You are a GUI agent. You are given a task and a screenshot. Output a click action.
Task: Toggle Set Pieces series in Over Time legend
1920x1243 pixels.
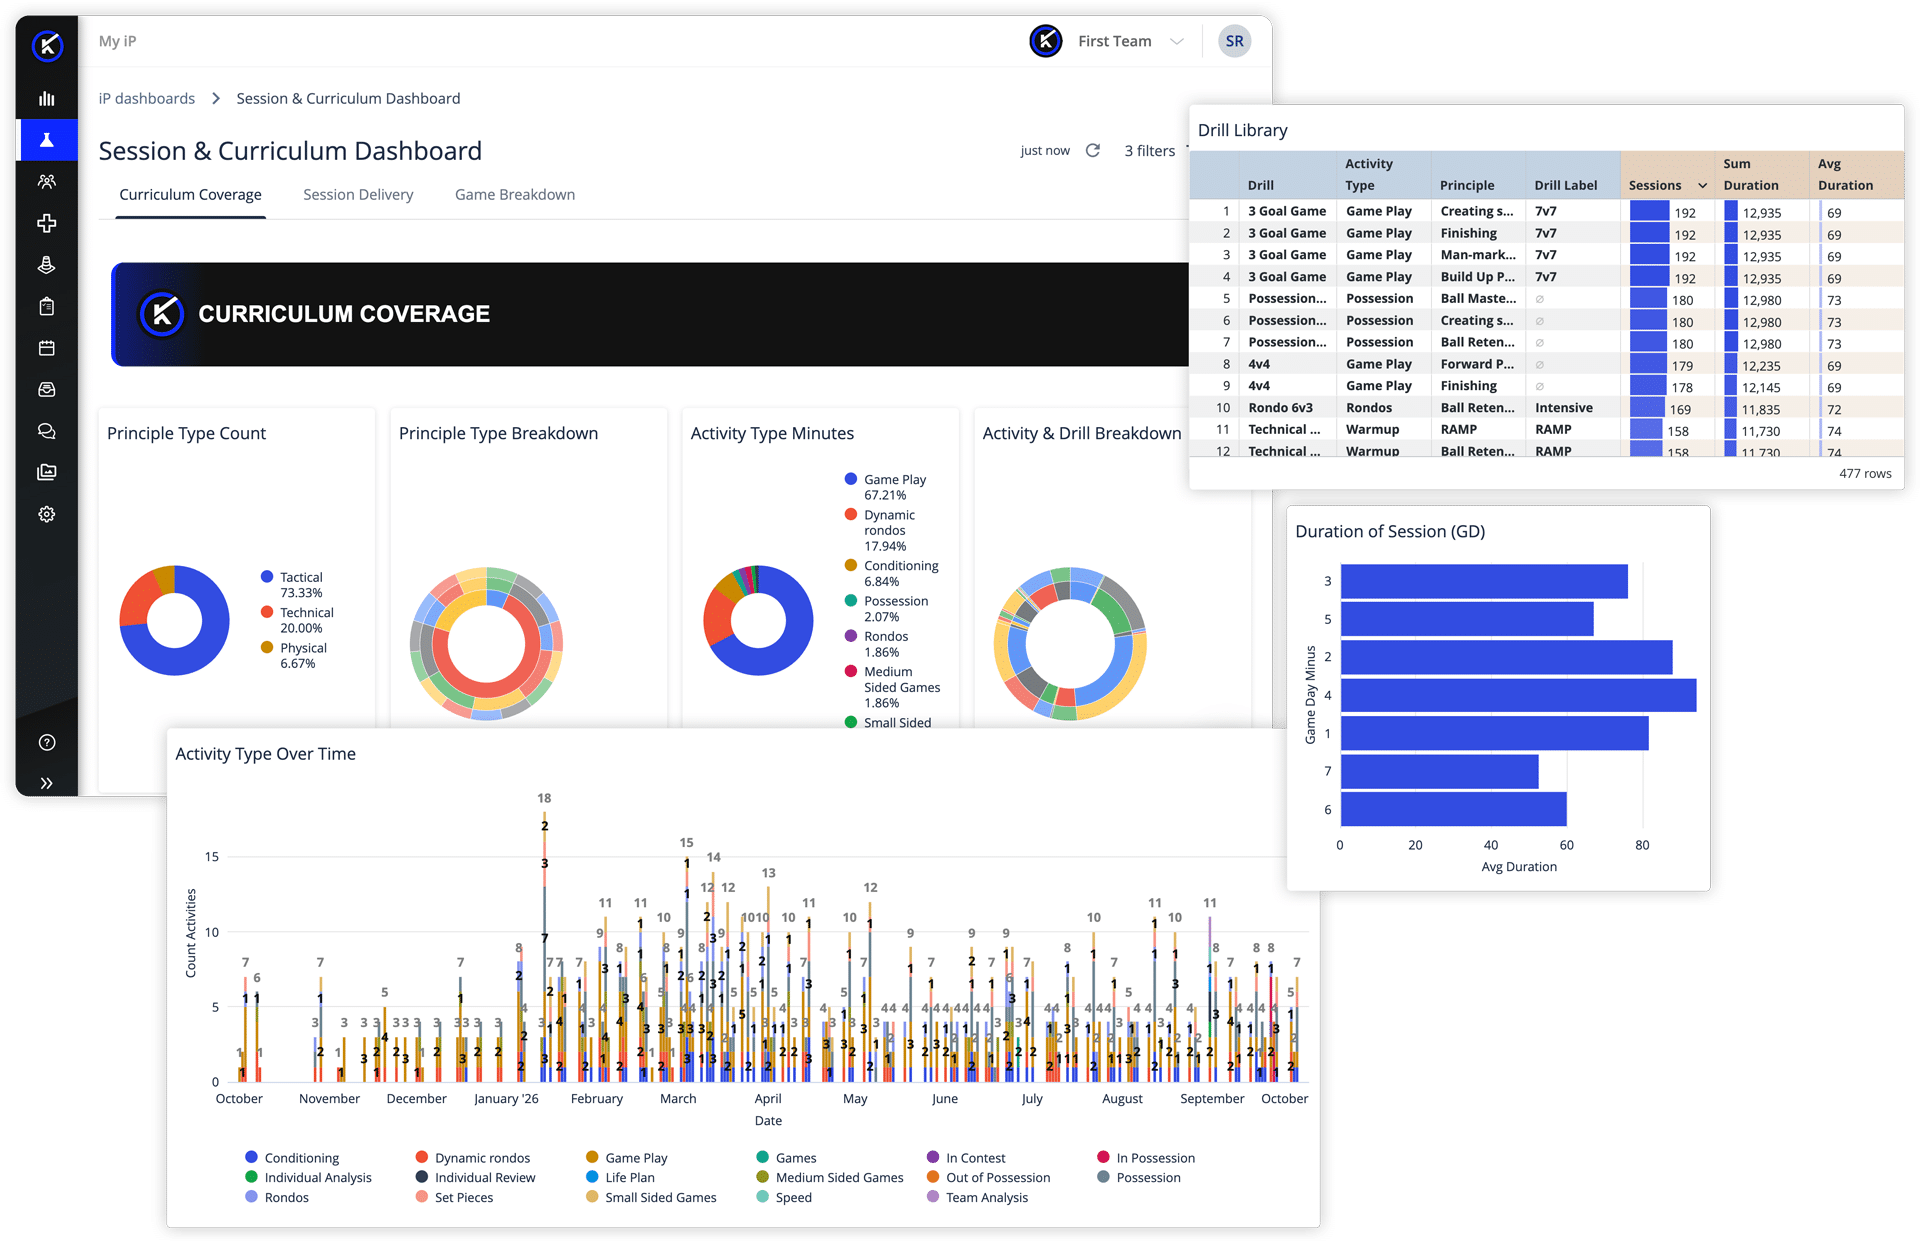[454, 1198]
